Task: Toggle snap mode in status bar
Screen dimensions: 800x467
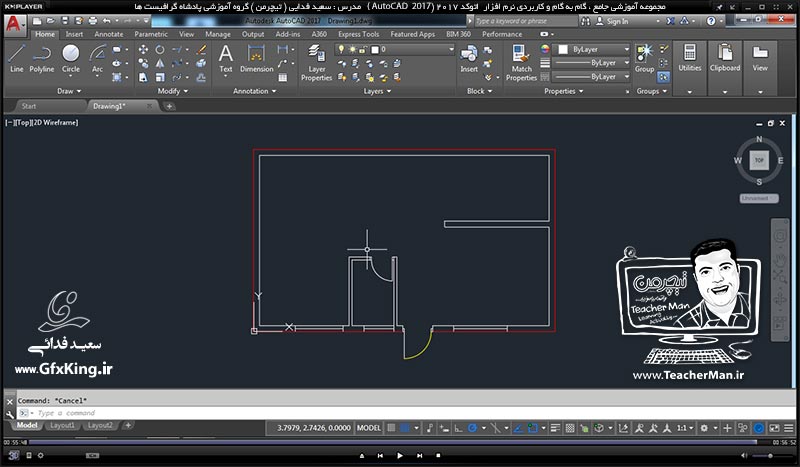Action: [x=405, y=428]
